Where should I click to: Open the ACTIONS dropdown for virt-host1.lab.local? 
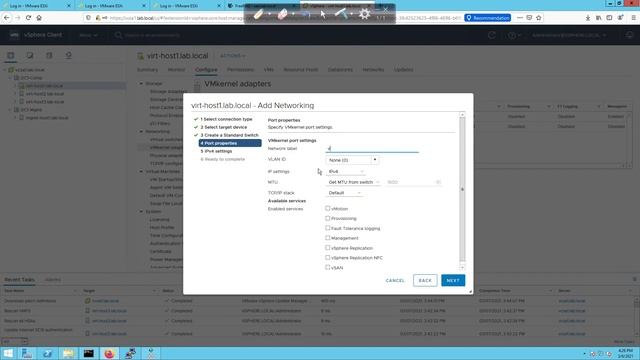click(x=233, y=56)
